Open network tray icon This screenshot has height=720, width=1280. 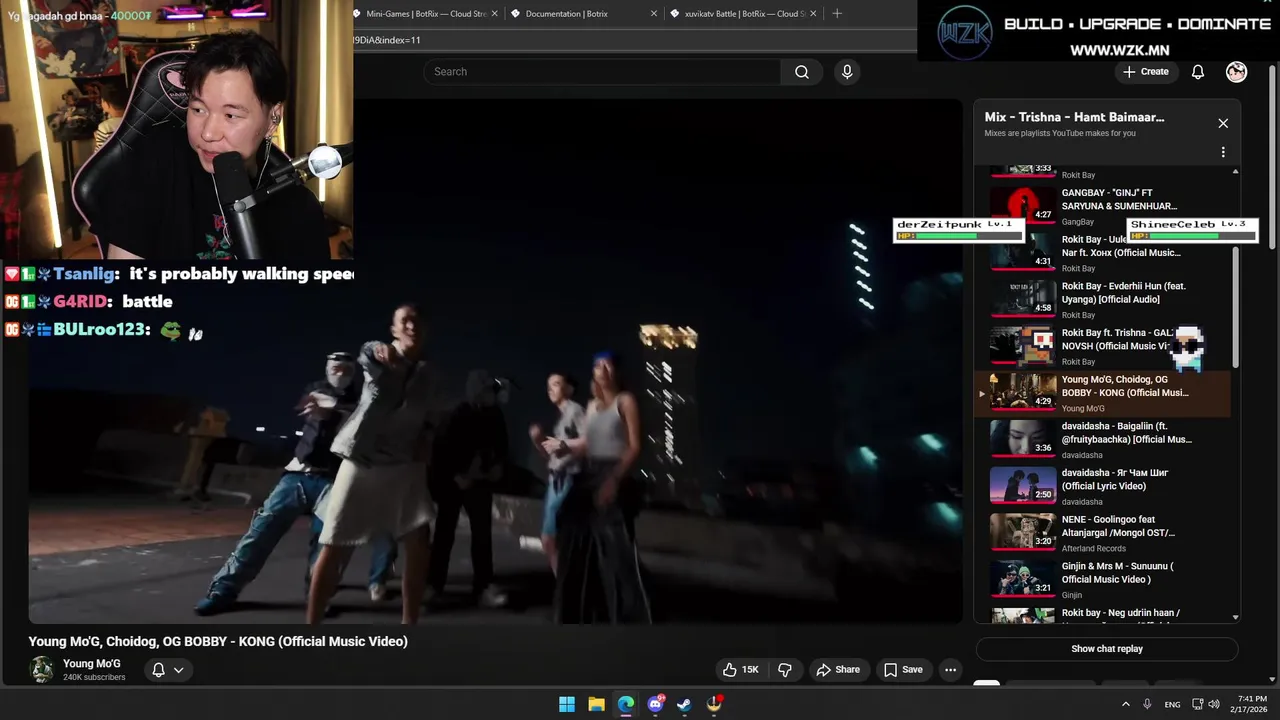(1197, 704)
